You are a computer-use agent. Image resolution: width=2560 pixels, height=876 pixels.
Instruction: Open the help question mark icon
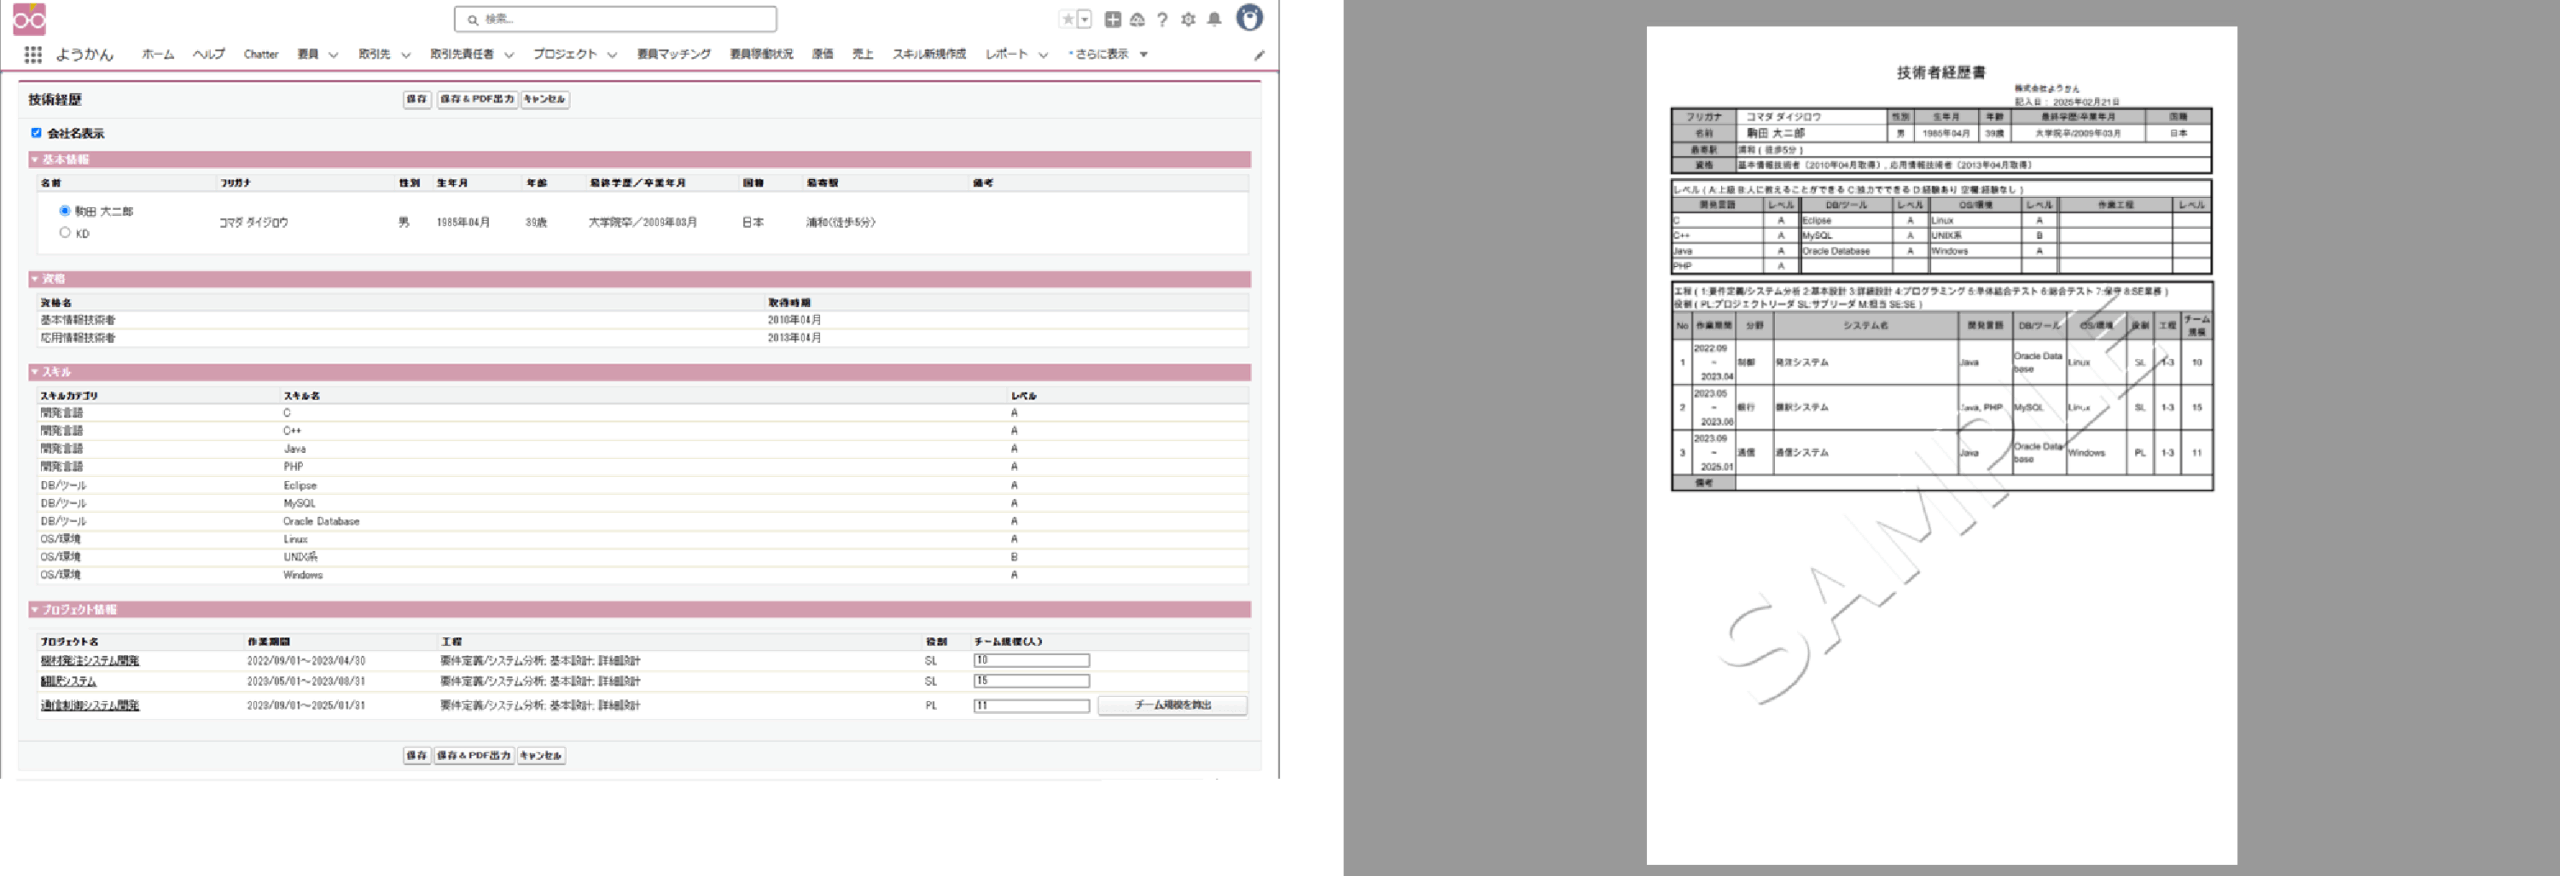(1162, 19)
